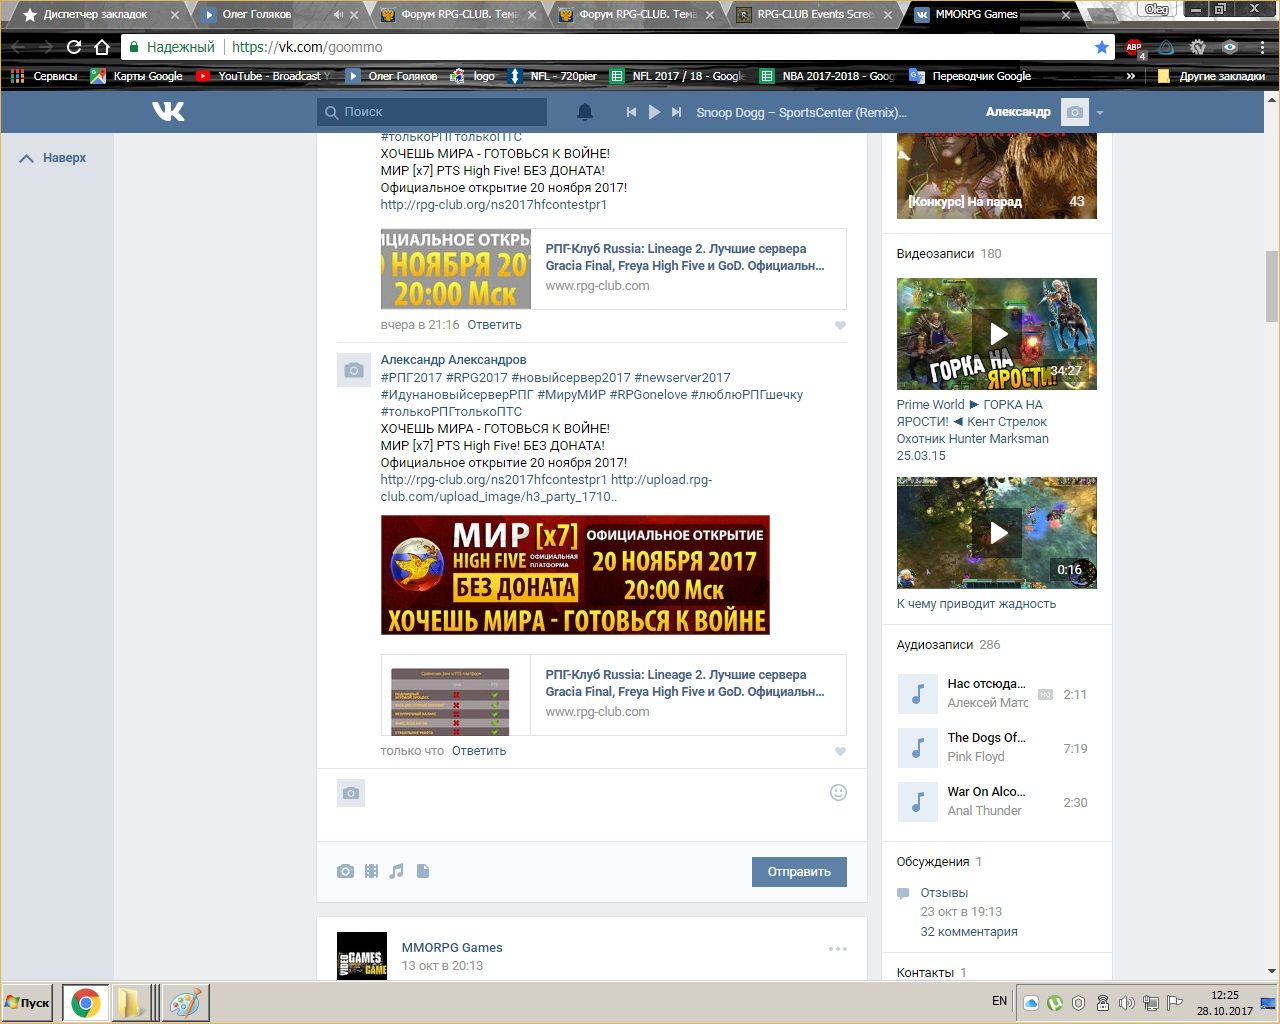The width and height of the screenshot is (1280, 1024).
Task: Skip to next track in VK player
Action: point(677,112)
